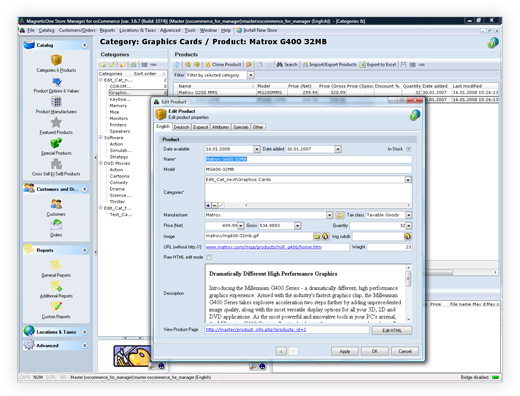Collapse the Catalog sidebar panel

tap(85, 45)
